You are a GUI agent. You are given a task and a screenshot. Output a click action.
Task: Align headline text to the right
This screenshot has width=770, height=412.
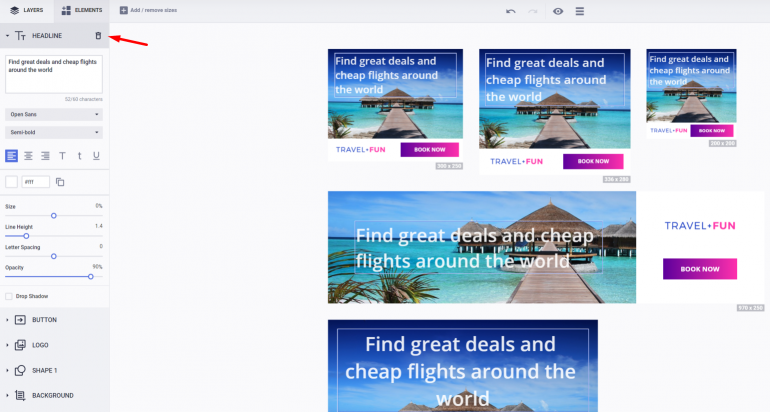[45, 156]
